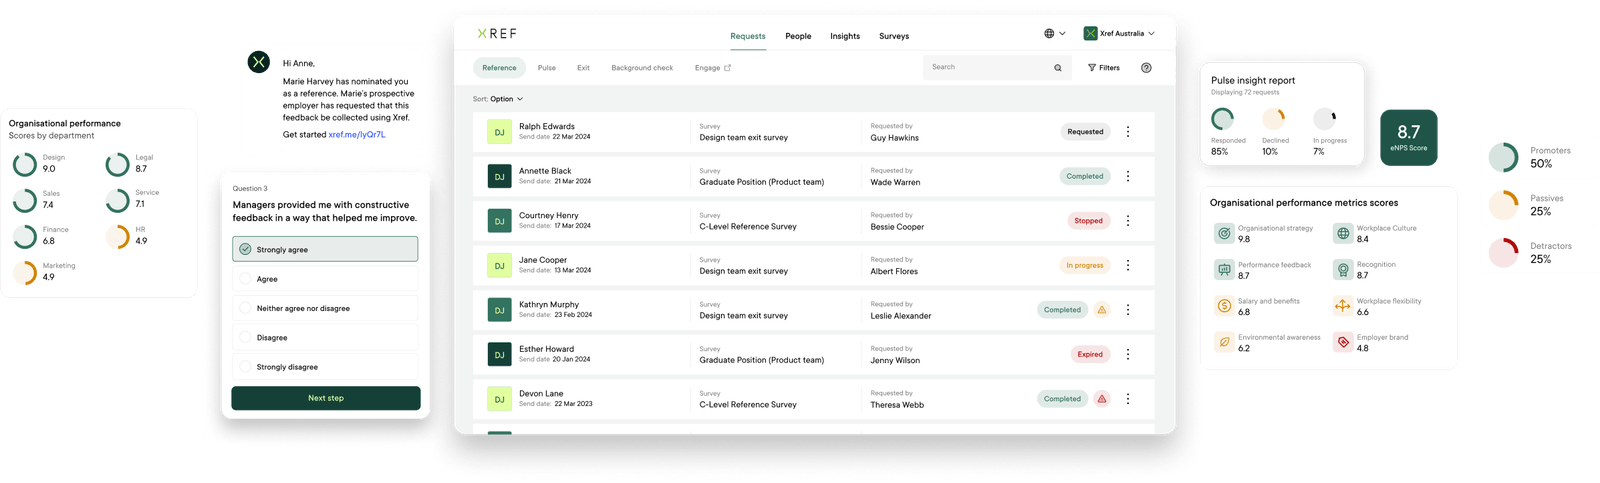Open three-dot menu for Devon Lane
Viewport: 1600px width, 483px height.
click(1128, 399)
